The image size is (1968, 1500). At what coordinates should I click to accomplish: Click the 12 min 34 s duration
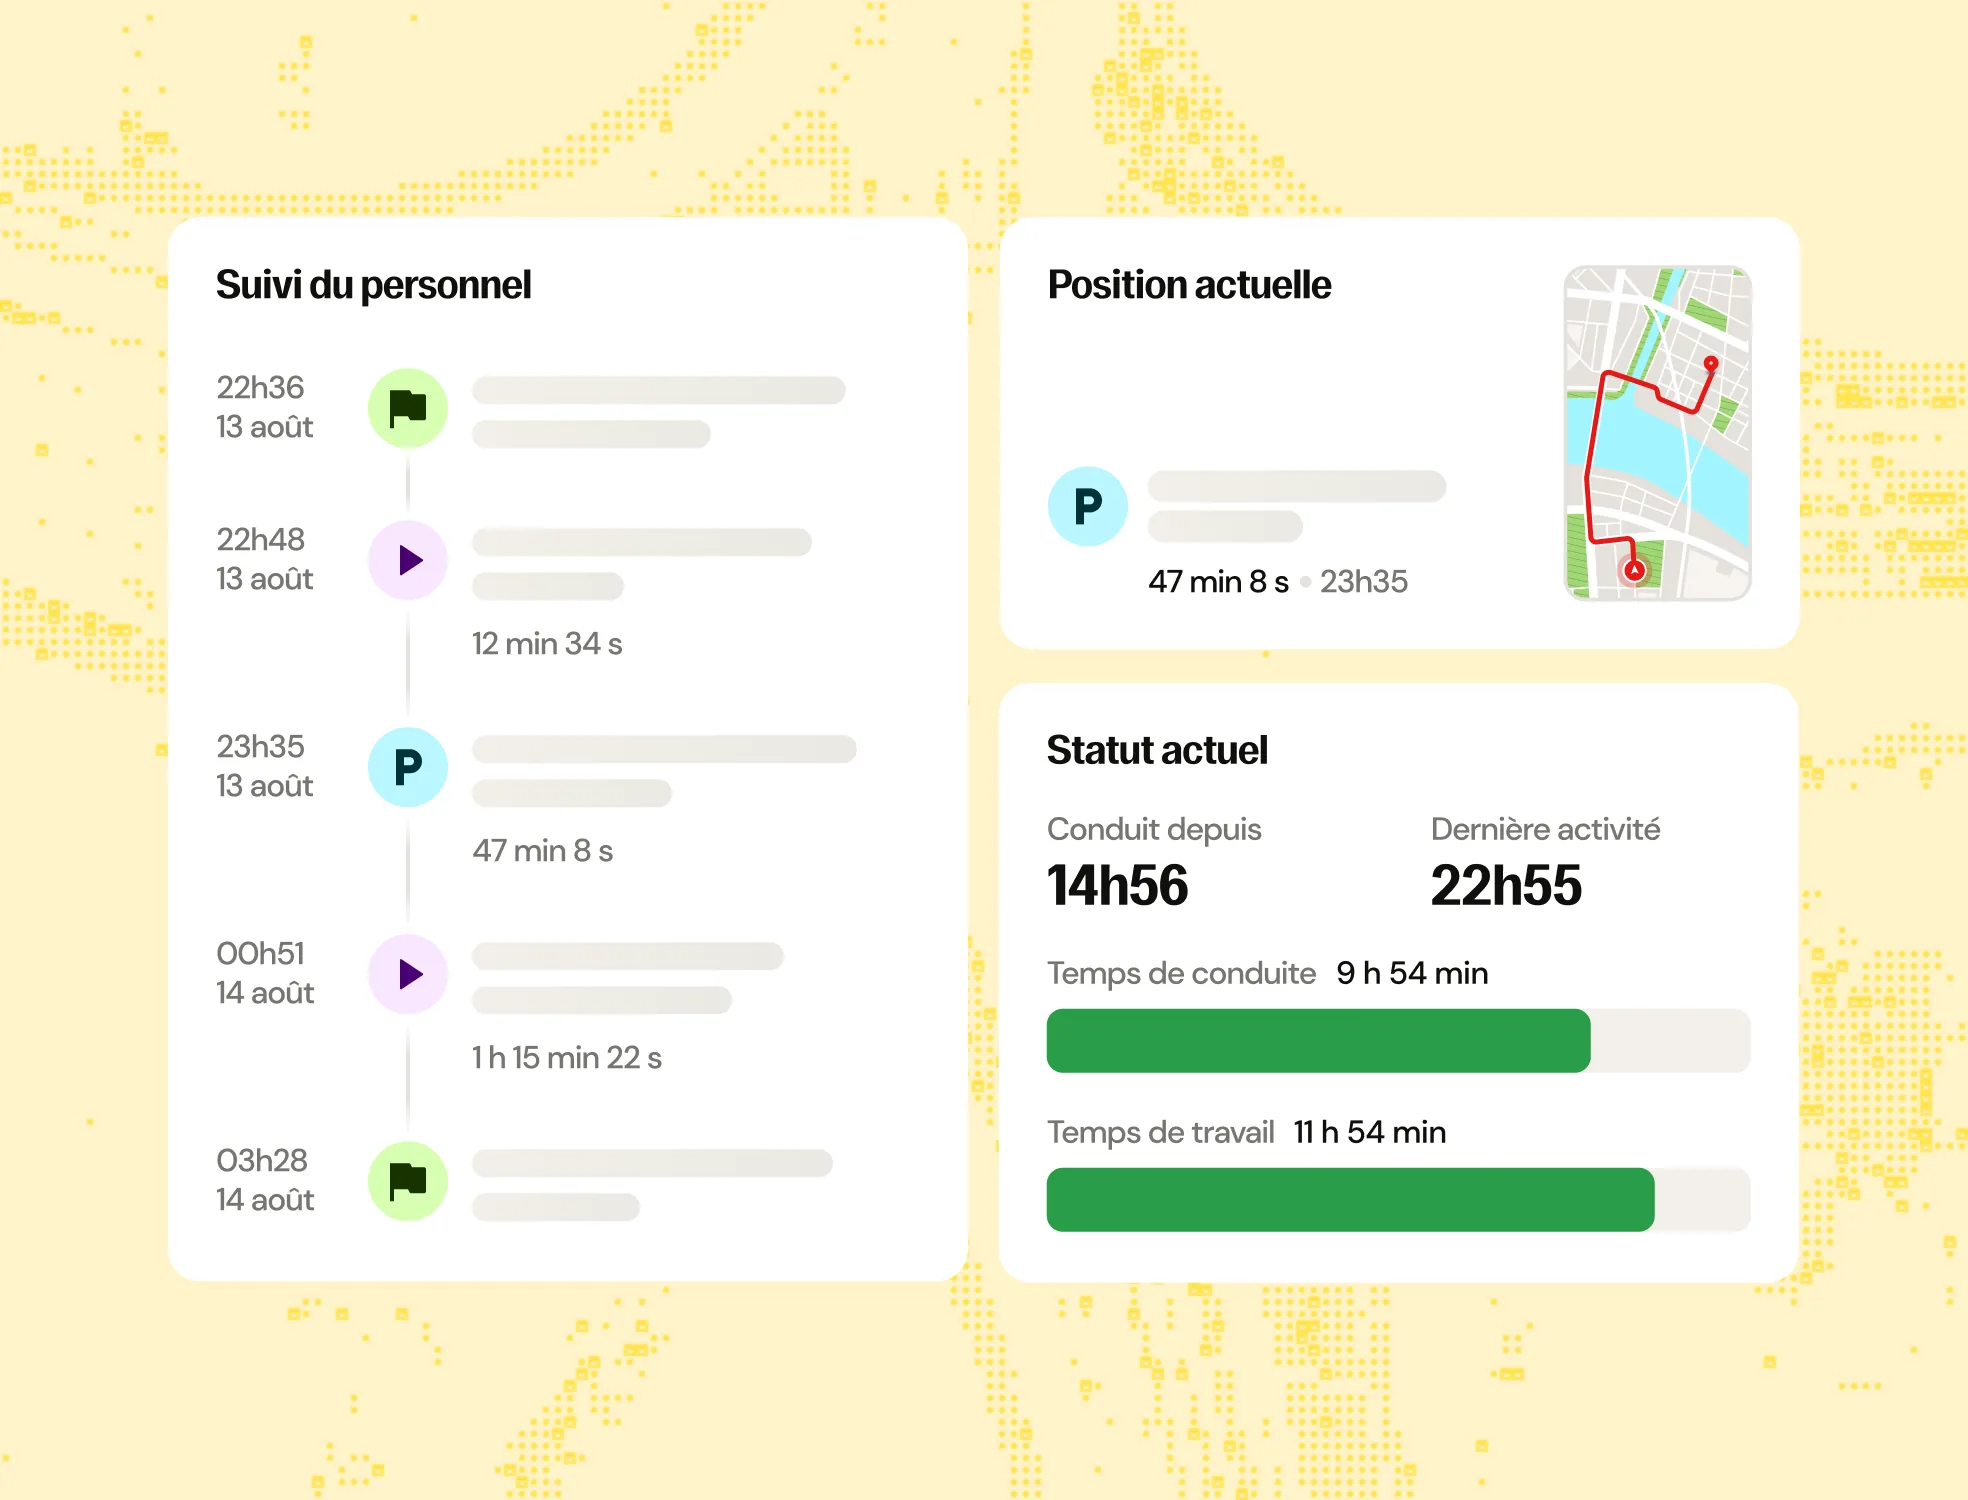547,644
